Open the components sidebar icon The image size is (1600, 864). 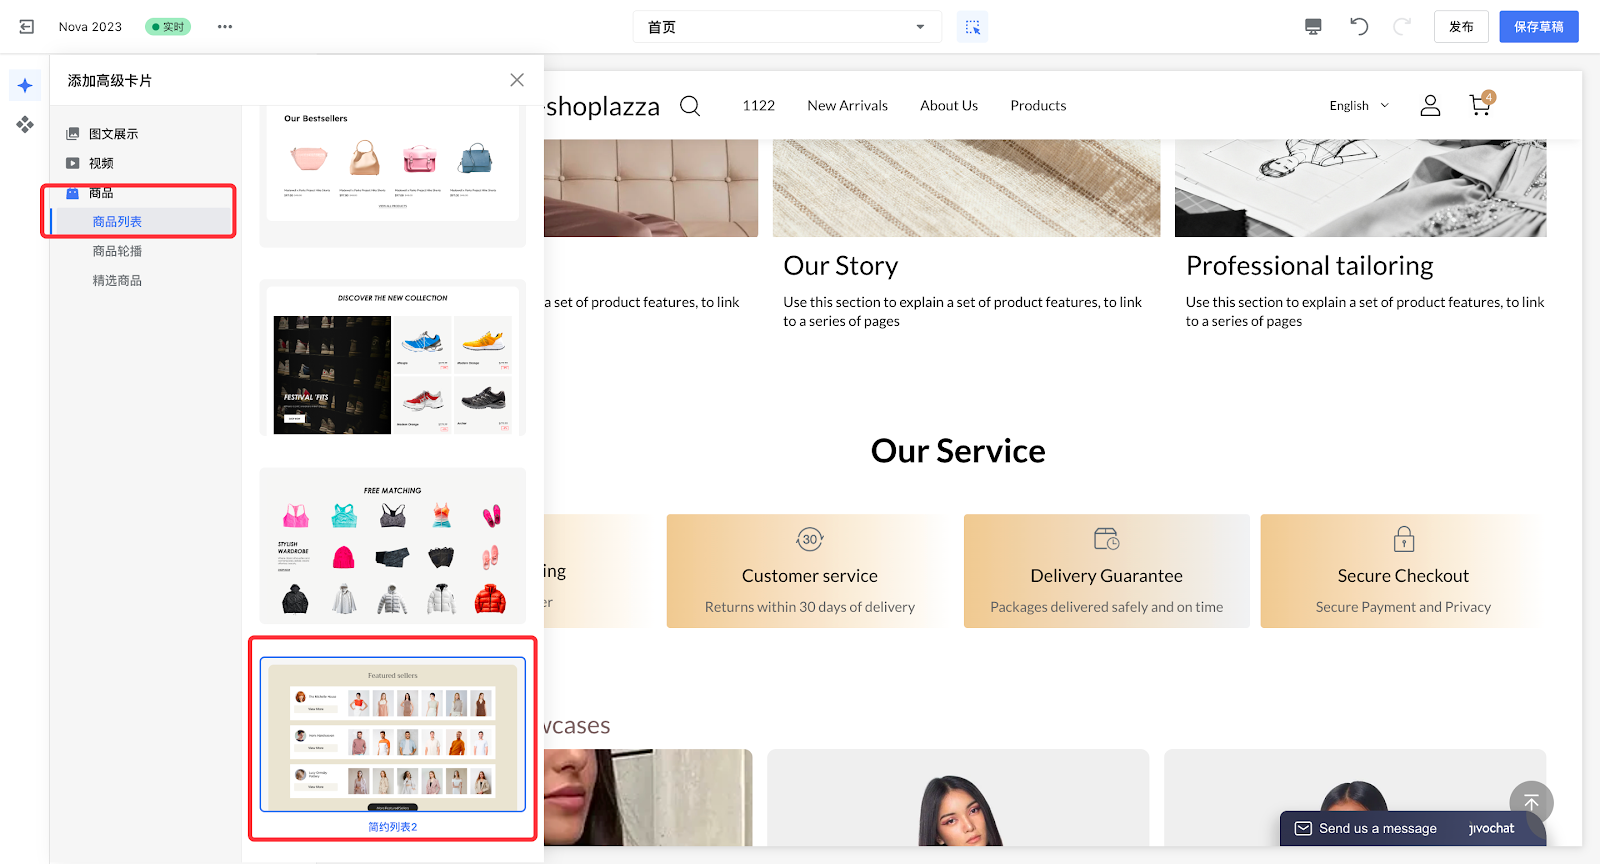tap(25, 125)
